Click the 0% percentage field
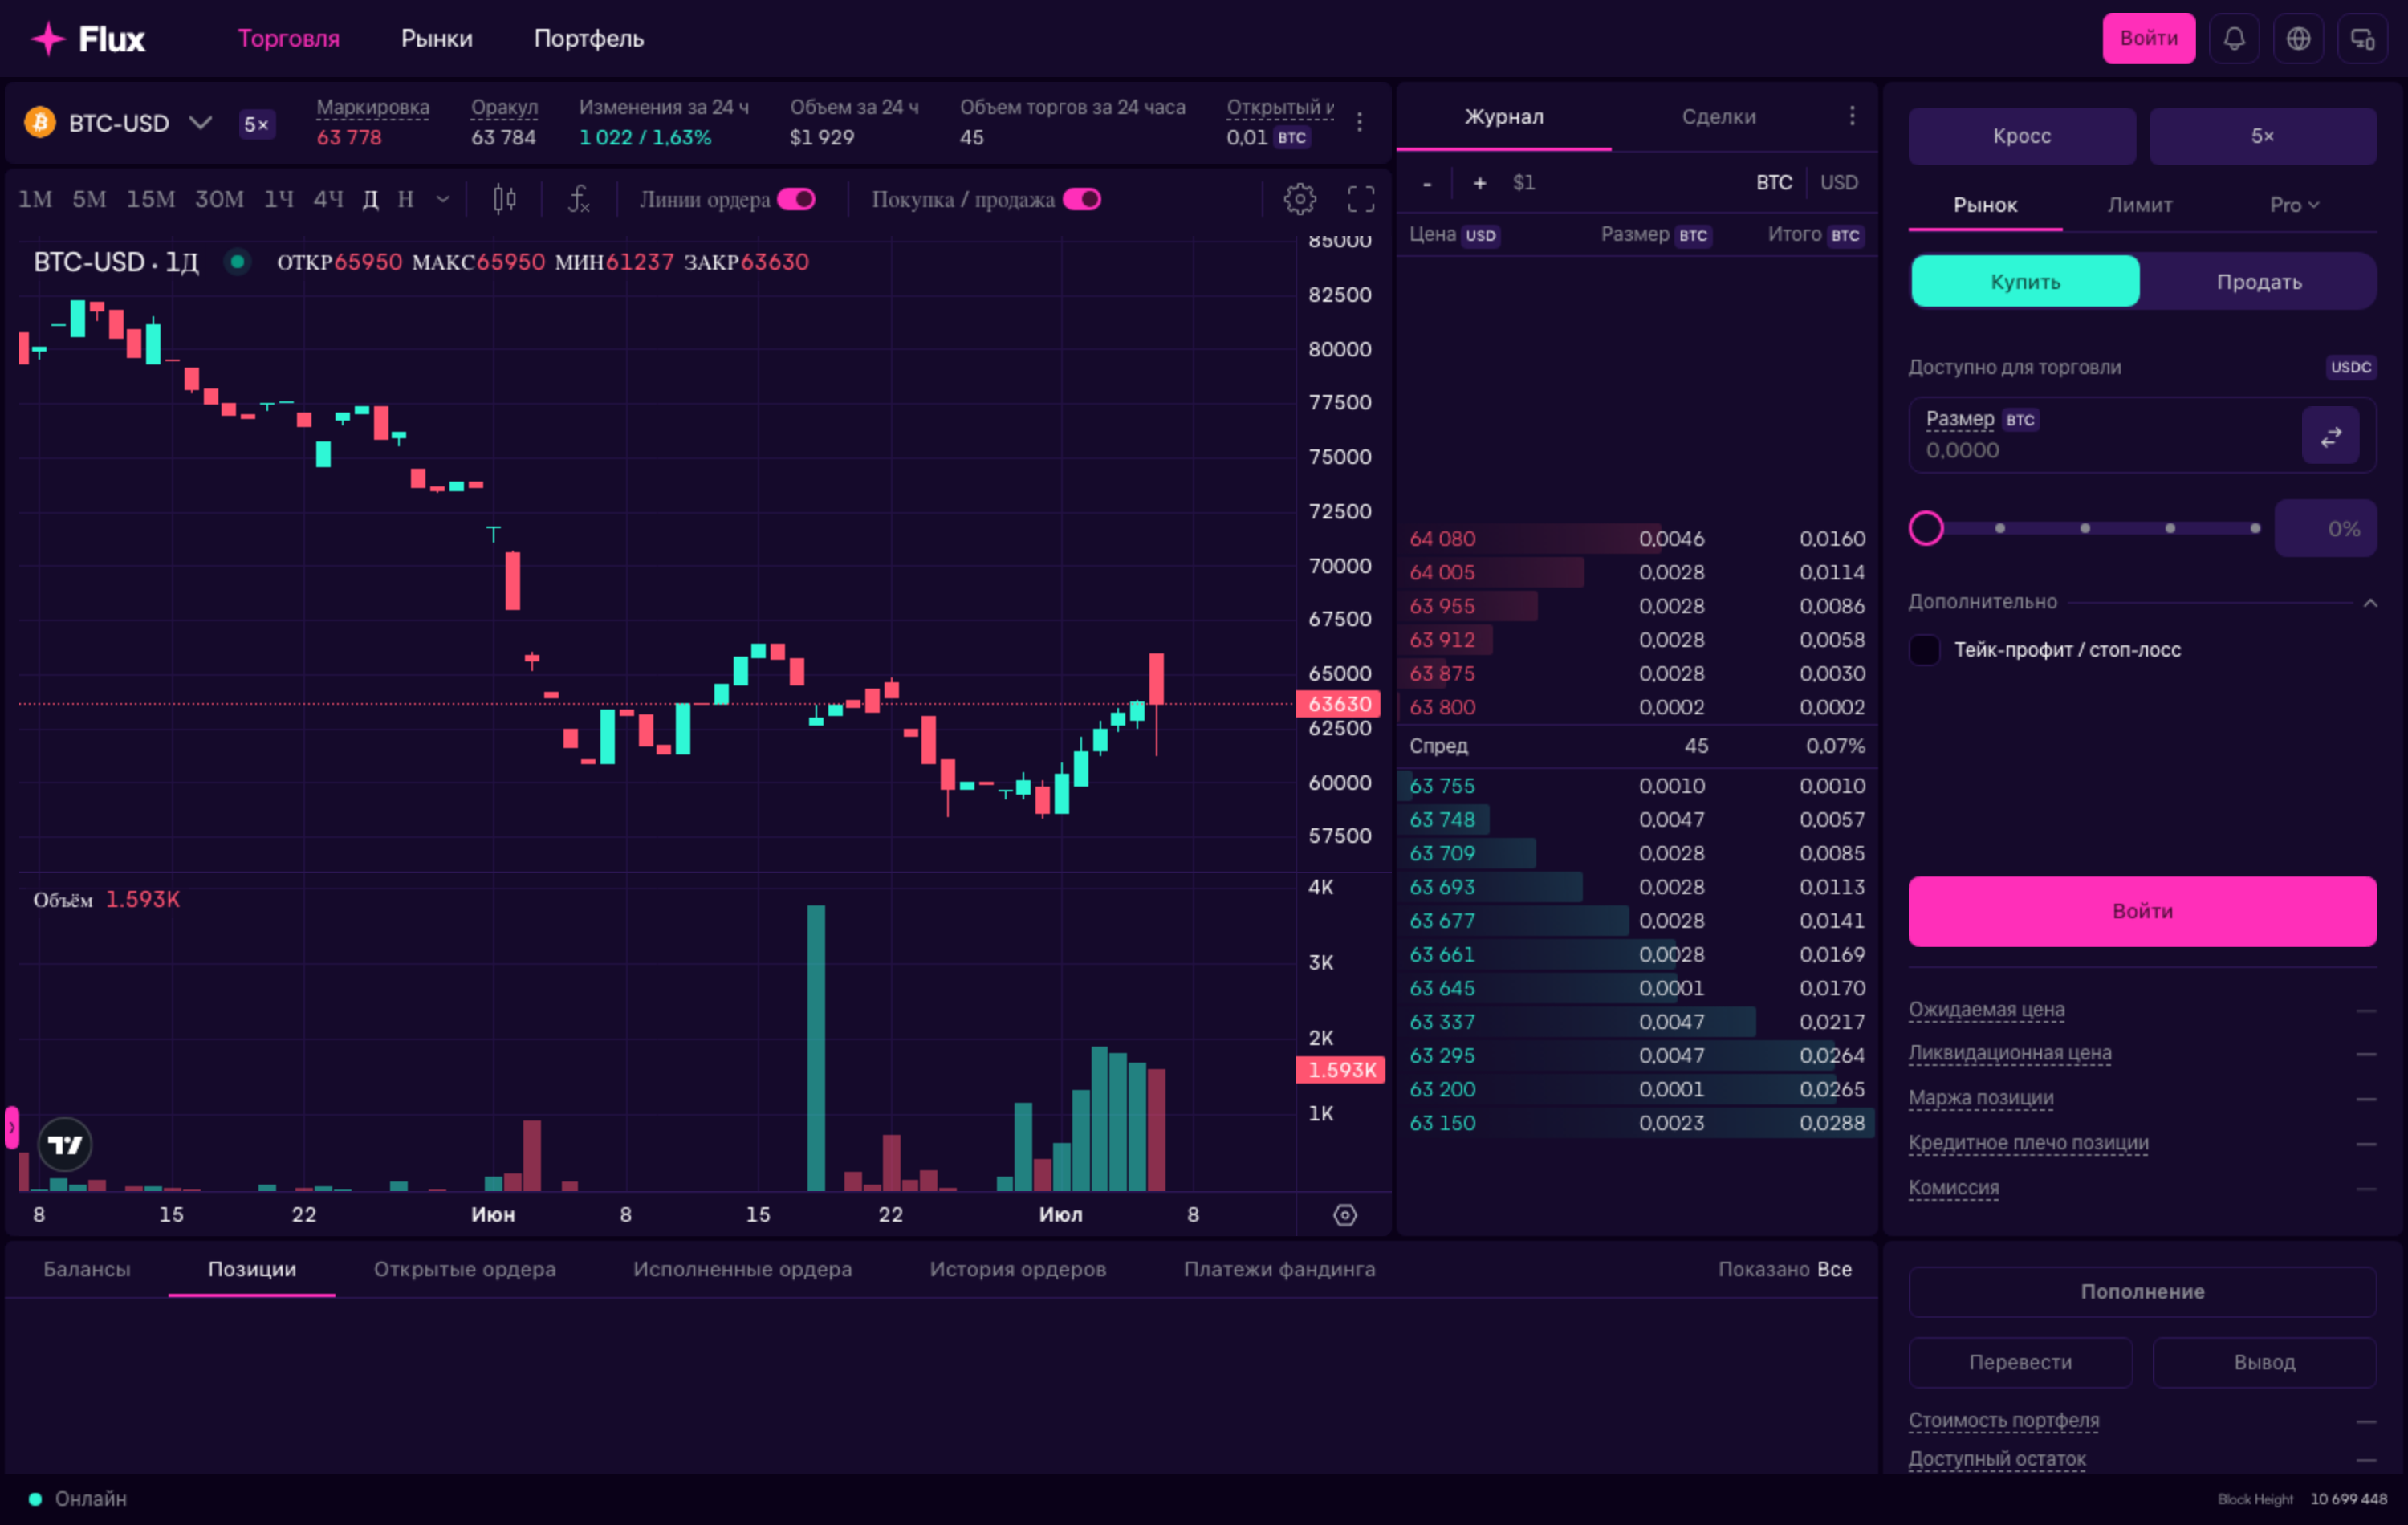The image size is (2408, 1525). [2325, 528]
